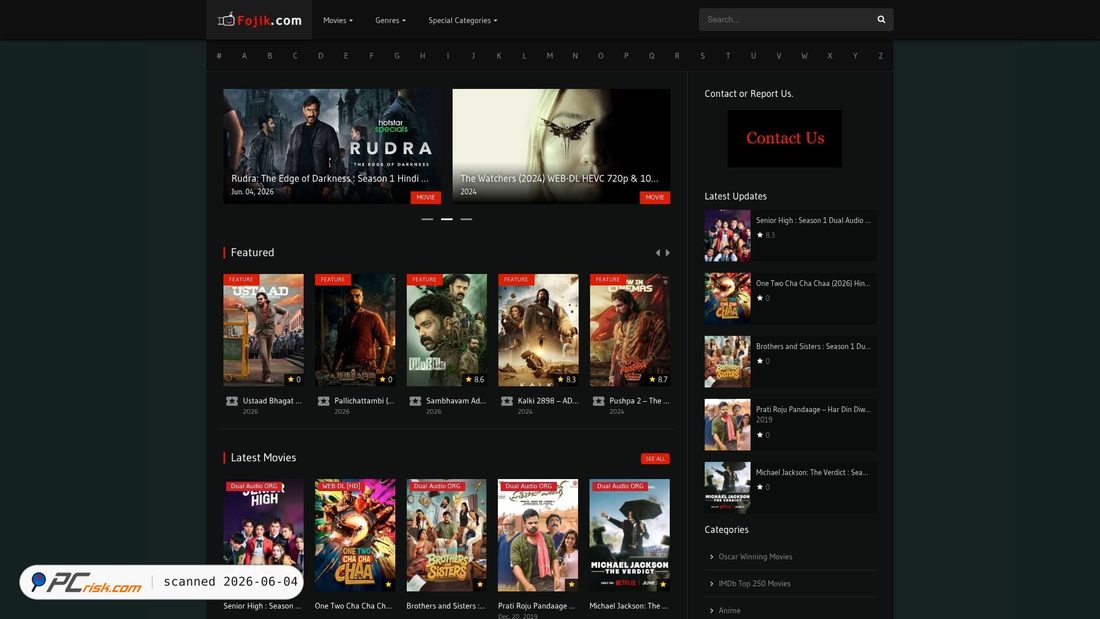The width and height of the screenshot is (1100, 619).
Task: Open Michael Jackson update thumbnail
Action: click(x=727, y=488)
